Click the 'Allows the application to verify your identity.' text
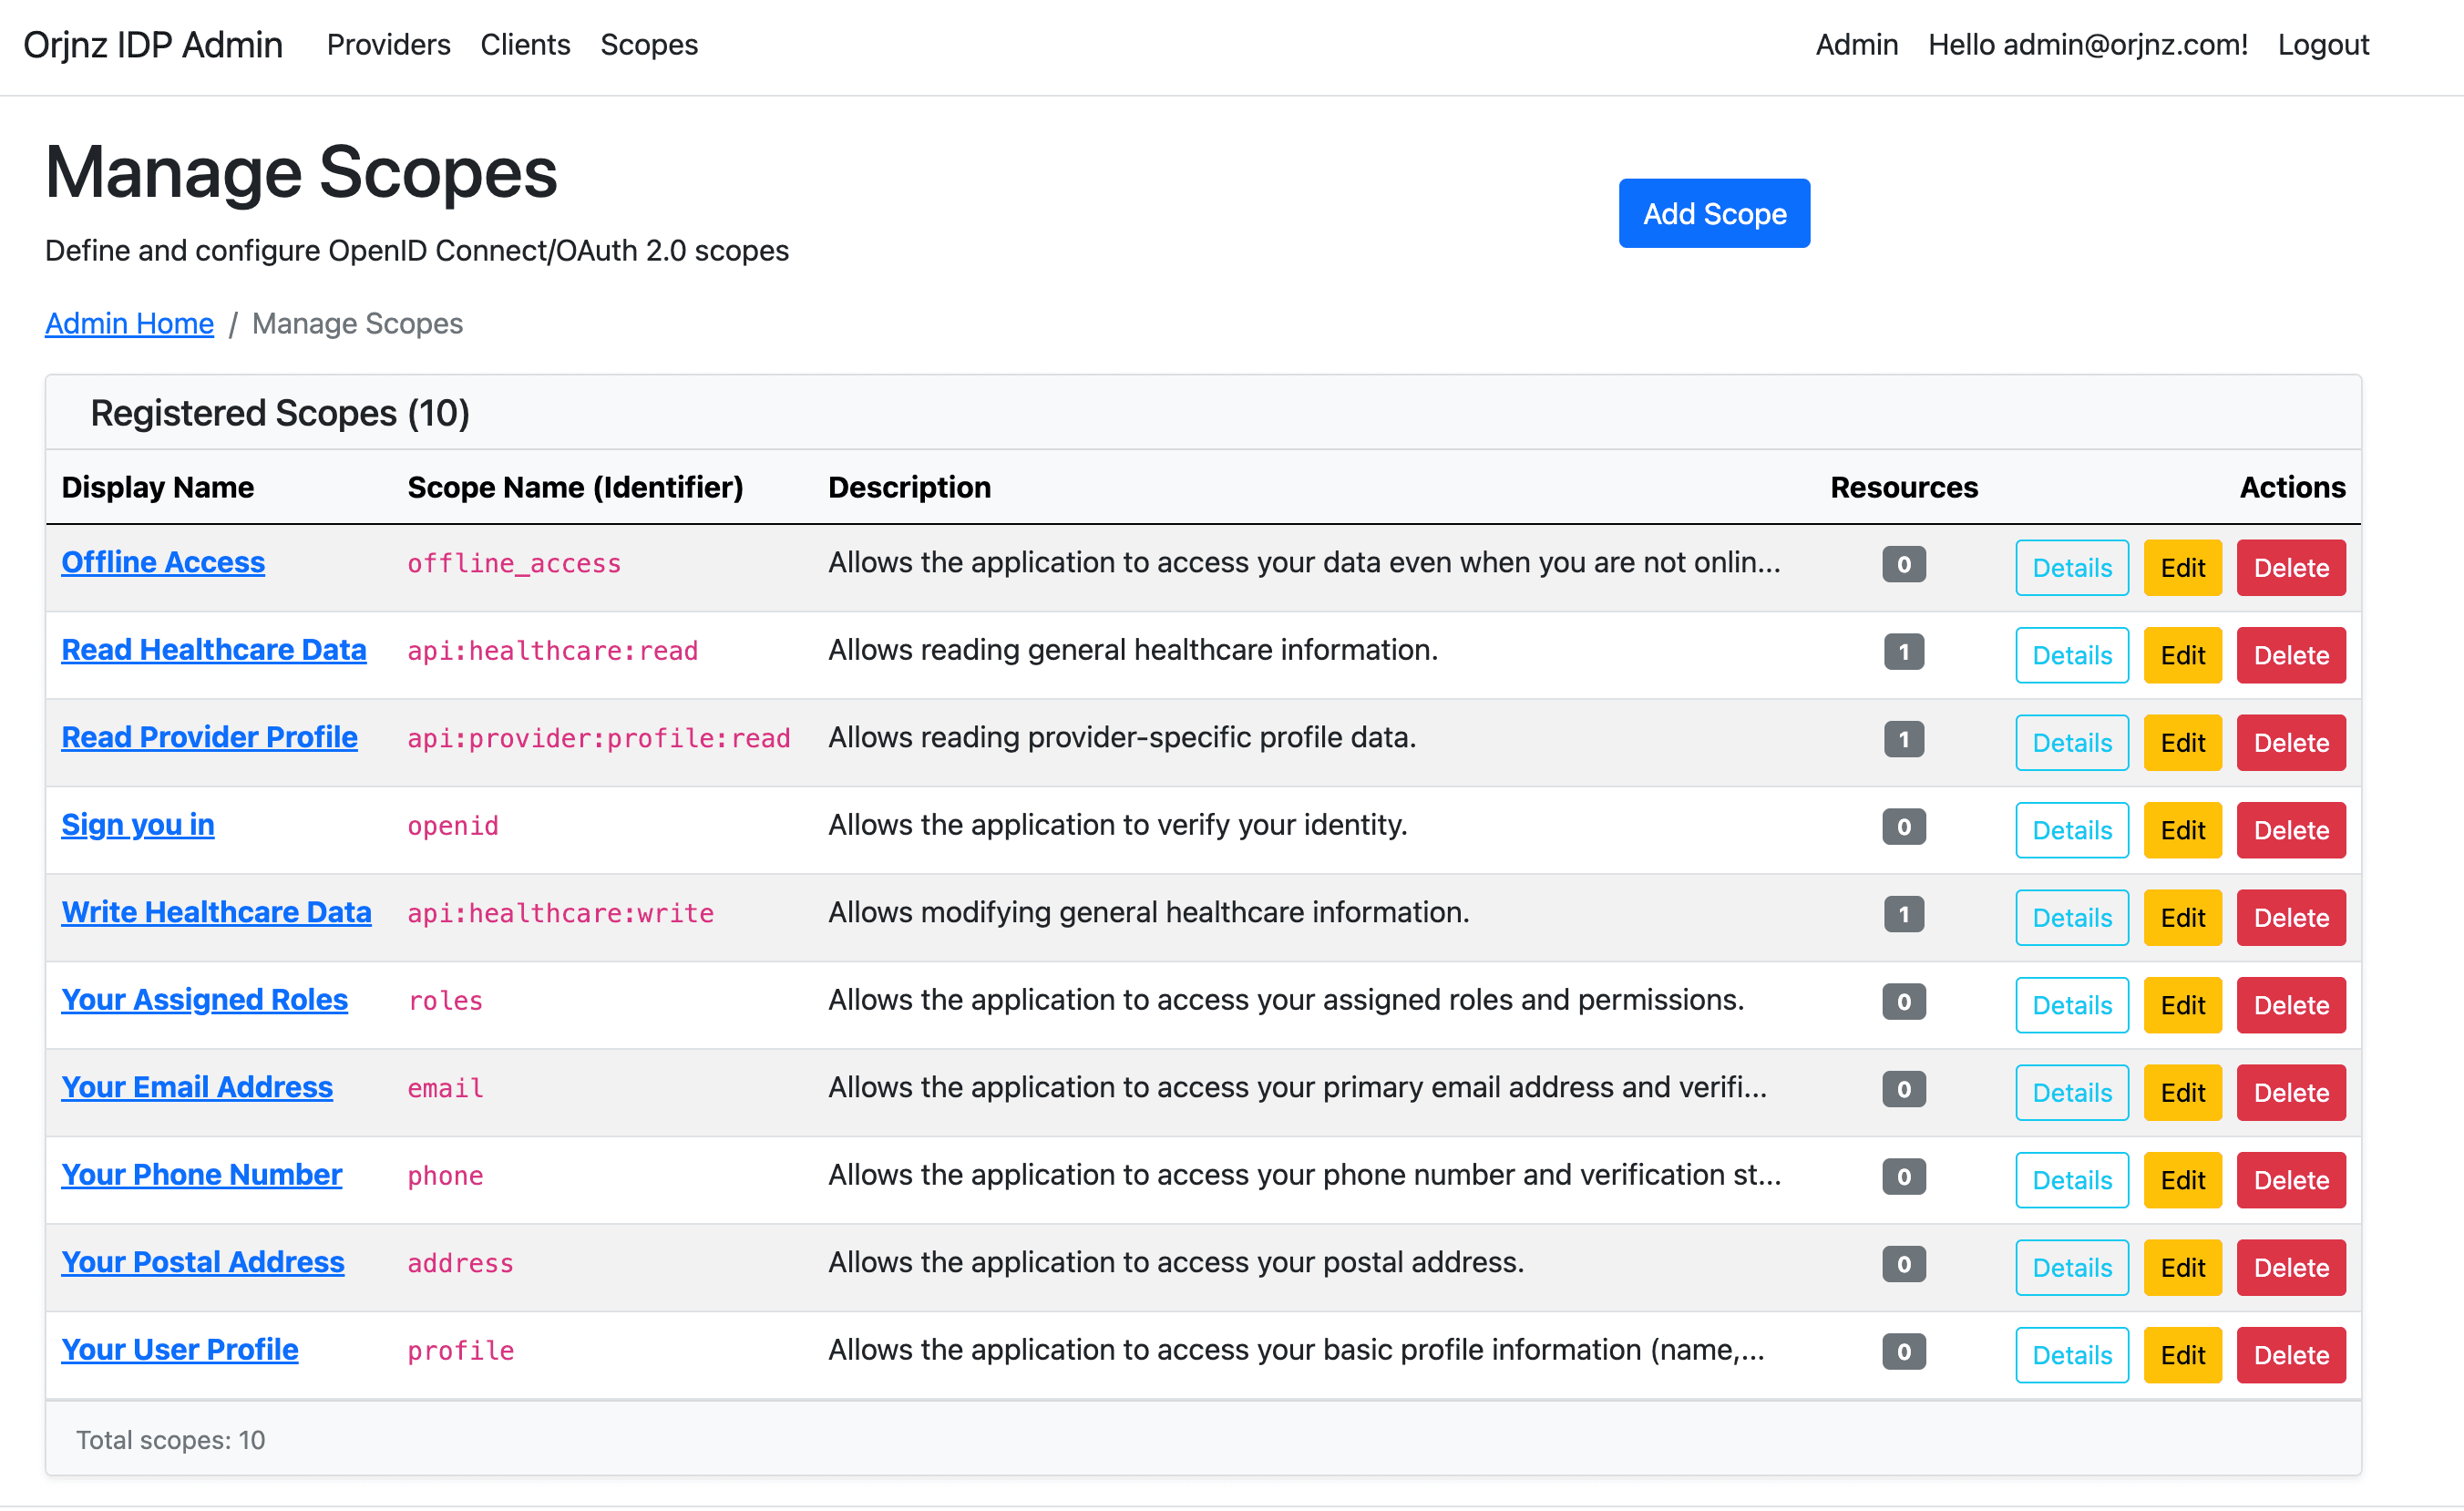Image resolution: width=2464 pixels, height=1511 pixels. pyautogui.click(x=1117, y=825)
